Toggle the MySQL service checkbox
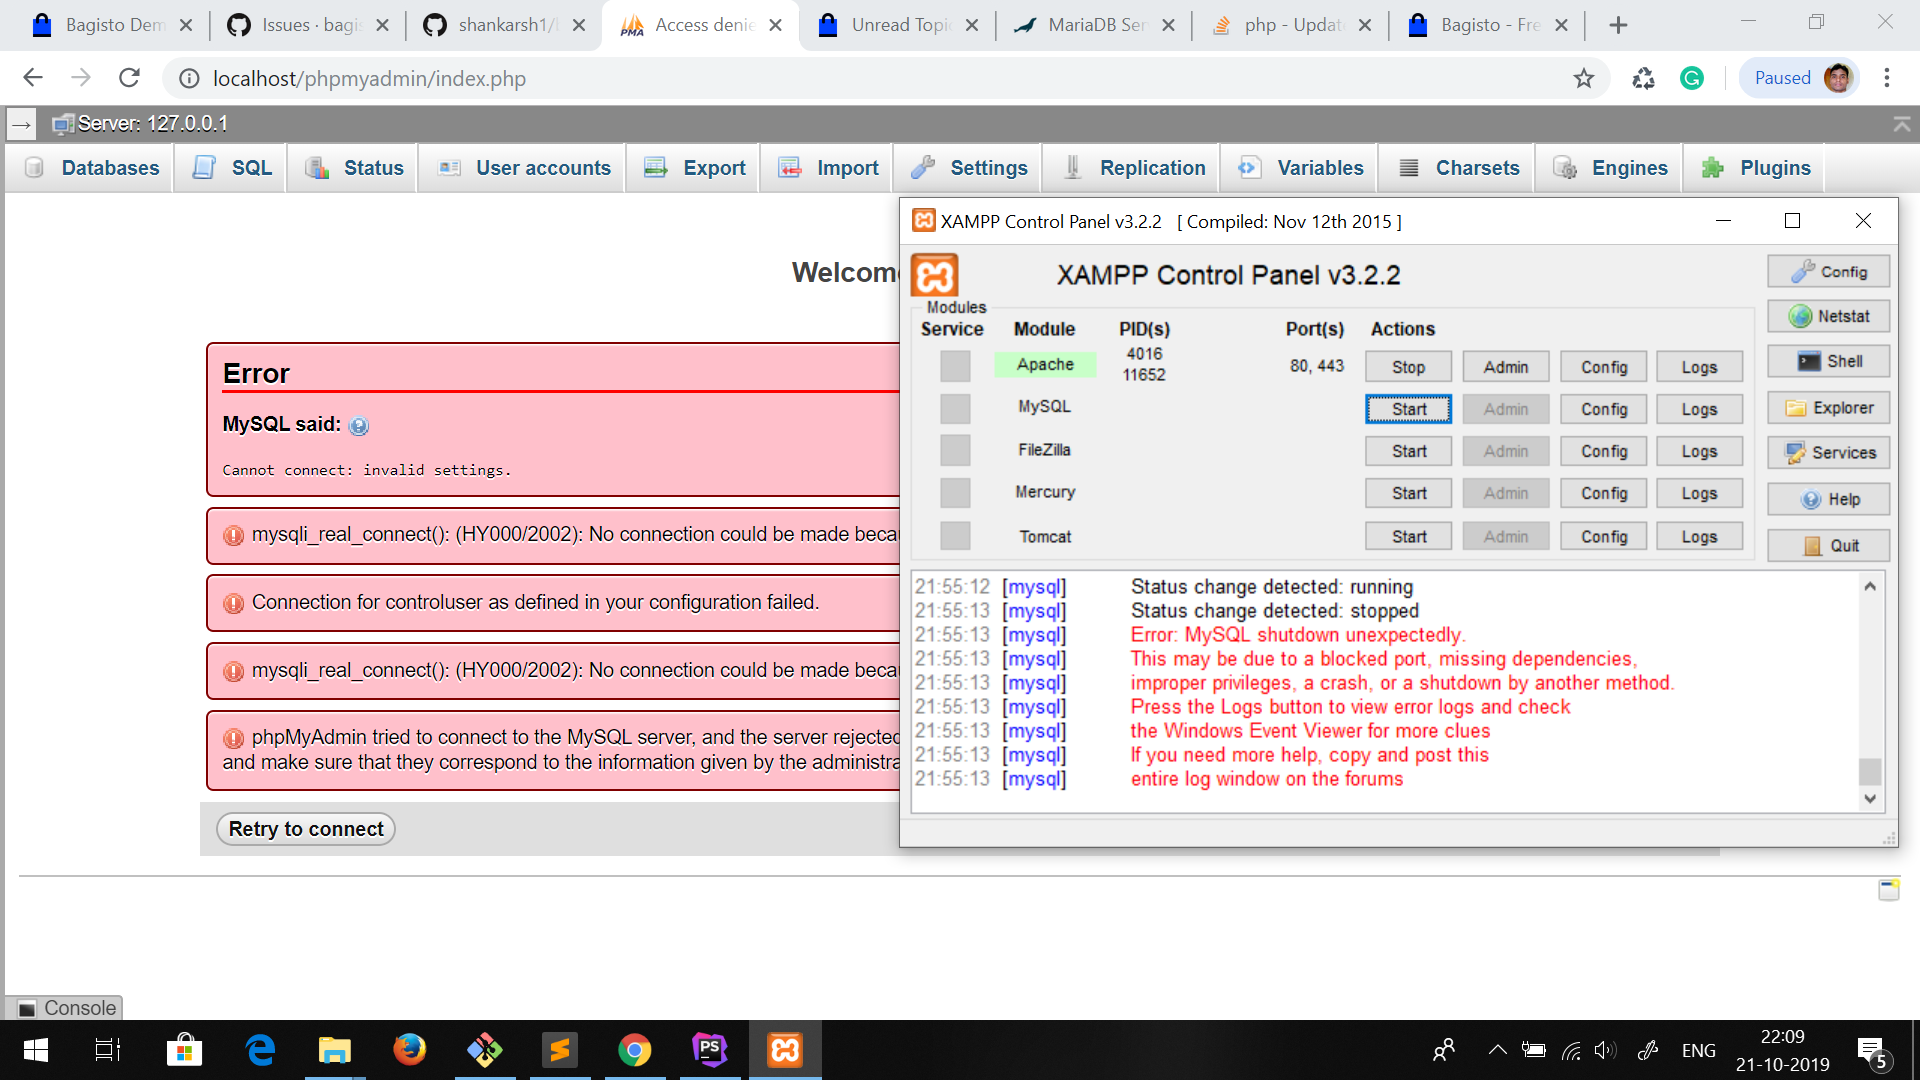The image size is (1920, 1080). (955, 408)
